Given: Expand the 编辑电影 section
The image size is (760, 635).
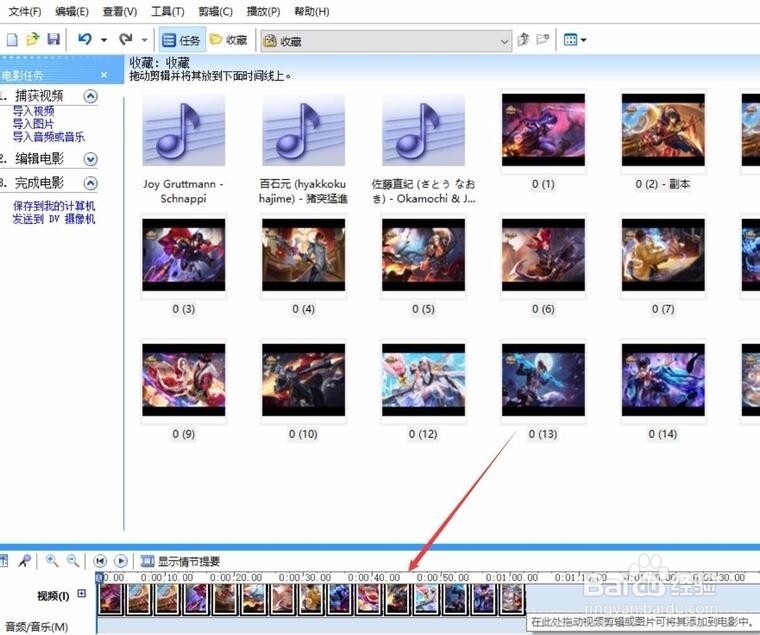Looking at the screenshot, I should tap(91, 159).
